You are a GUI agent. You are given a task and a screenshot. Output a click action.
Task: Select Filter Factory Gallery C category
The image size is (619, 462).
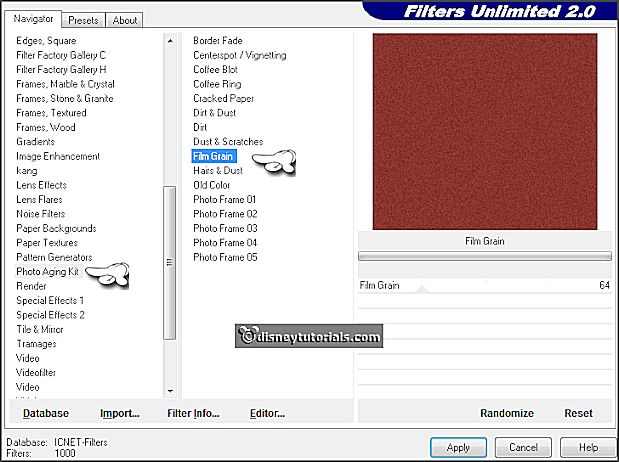61,55
